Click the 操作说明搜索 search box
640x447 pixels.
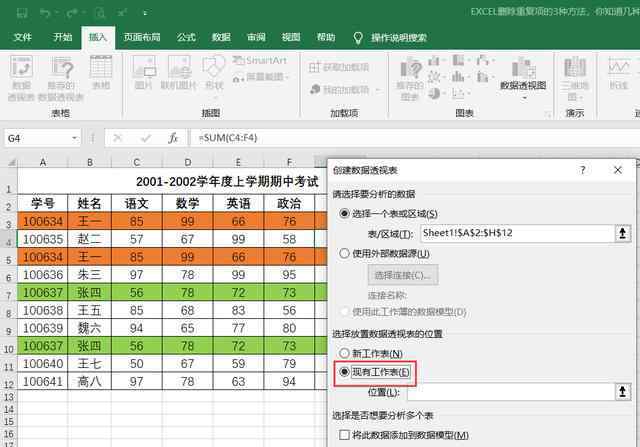(398, 37)
